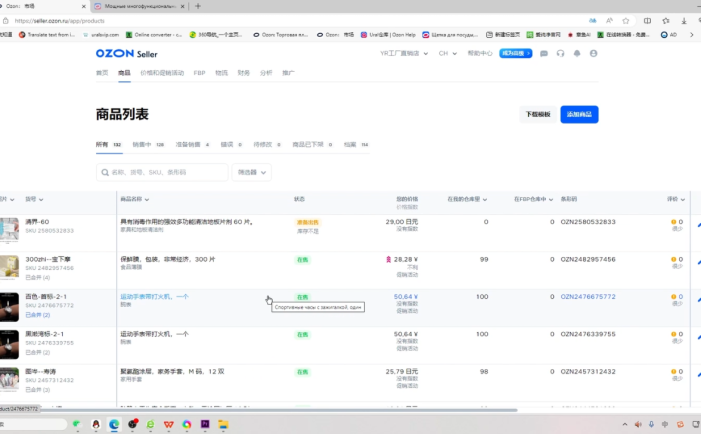Open the 财务 finance menu
701x434 pixels.
coord(243,73)
